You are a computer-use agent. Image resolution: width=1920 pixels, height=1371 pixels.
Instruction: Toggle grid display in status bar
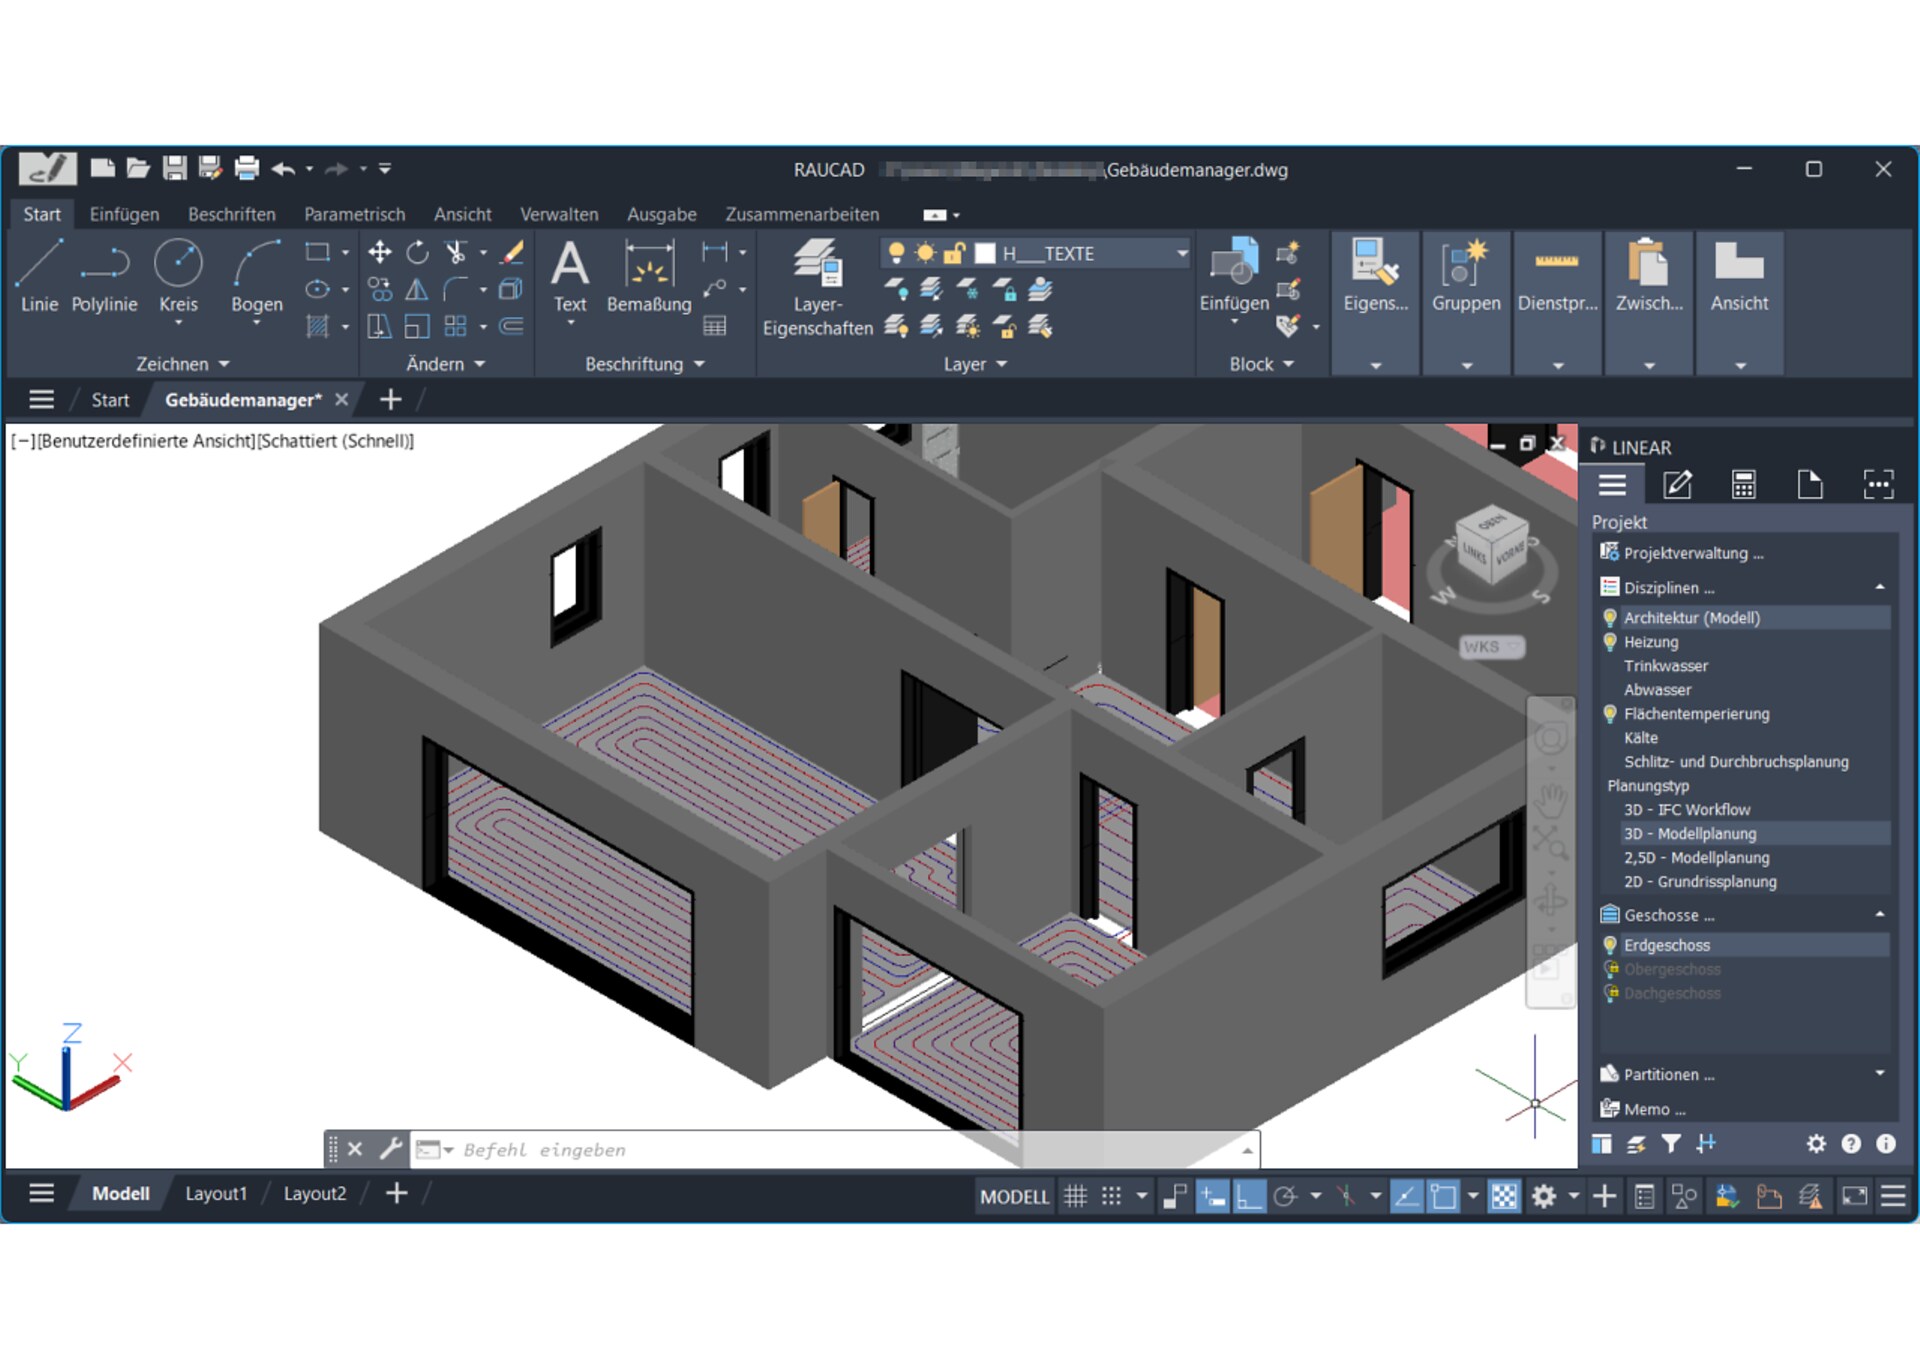[1075, 1196]
